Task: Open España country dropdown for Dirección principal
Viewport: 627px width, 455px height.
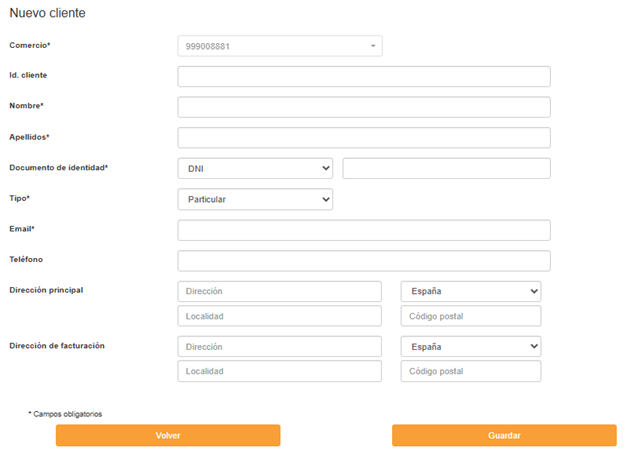Action: [470, 292]
